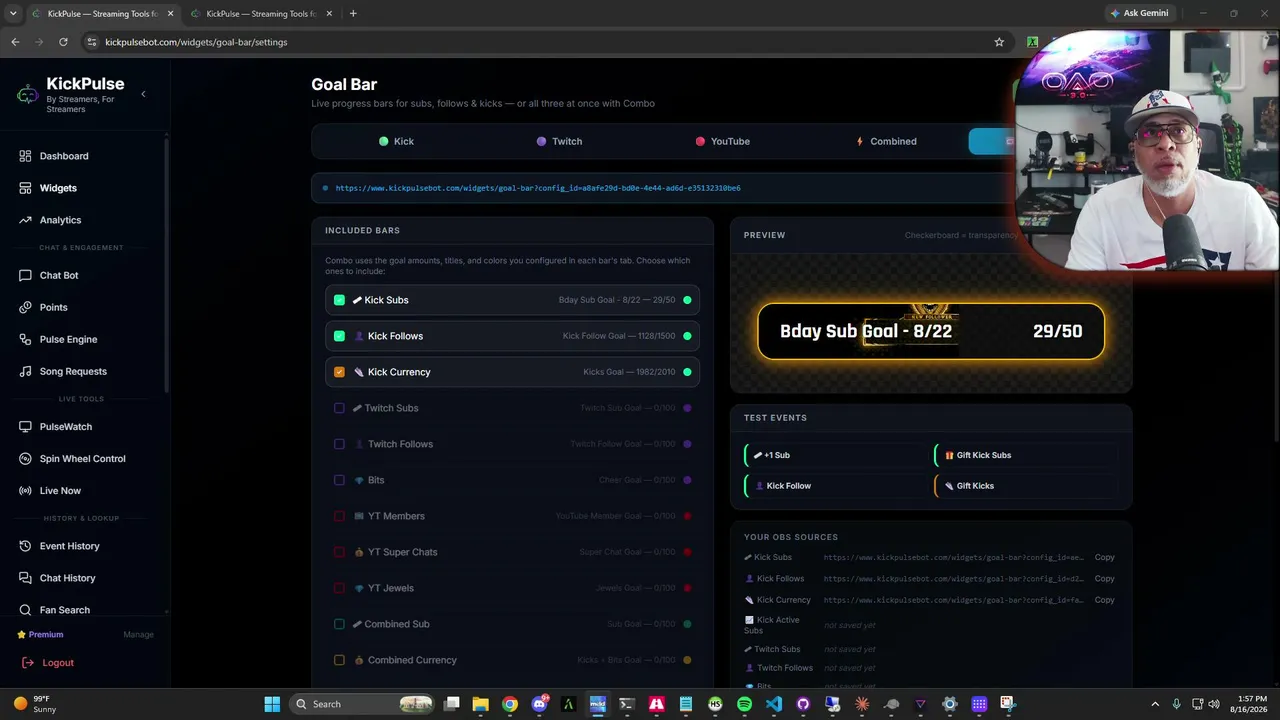Include the Combined Currency bar checkbox
The width and height of the screenshot is (1280, 720).
(x=340, y=660)
